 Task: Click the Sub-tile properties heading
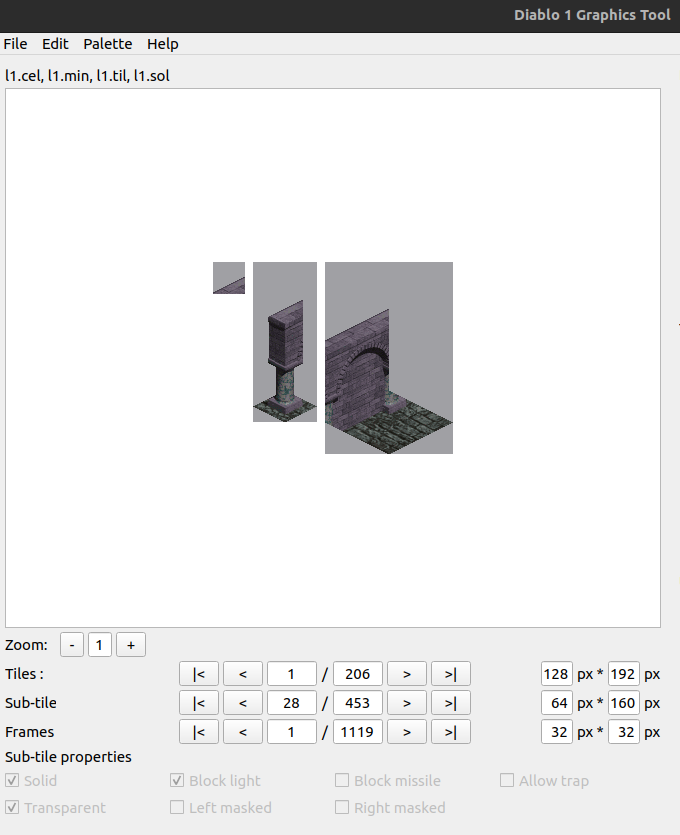pos(68,757)
